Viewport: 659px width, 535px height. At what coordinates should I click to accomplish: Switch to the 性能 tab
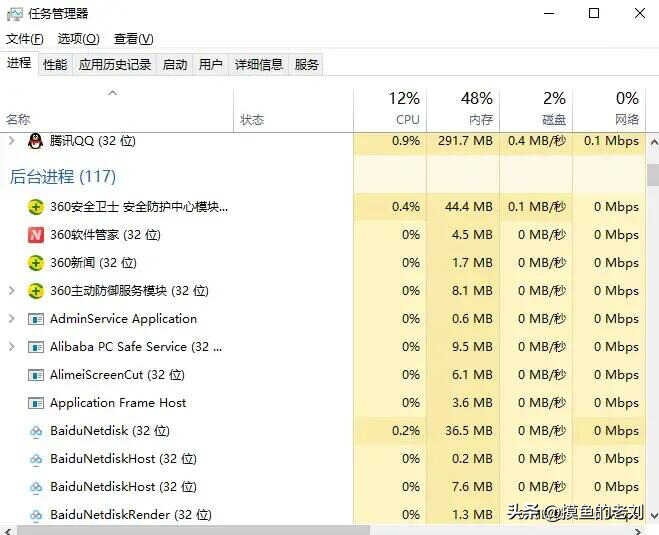coord(55,65)
